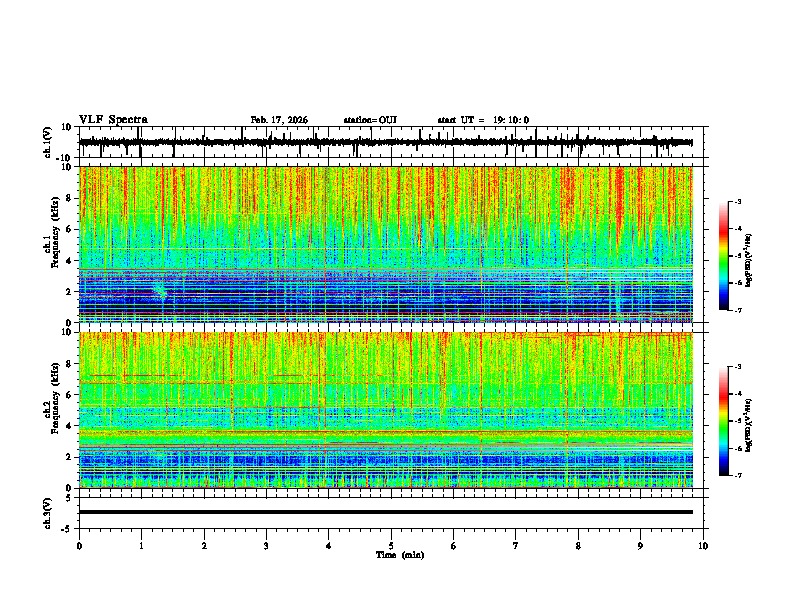Viewport: 792px width, 612px height.
Task: Click the "station=OUI" header text
Action: 370,120
